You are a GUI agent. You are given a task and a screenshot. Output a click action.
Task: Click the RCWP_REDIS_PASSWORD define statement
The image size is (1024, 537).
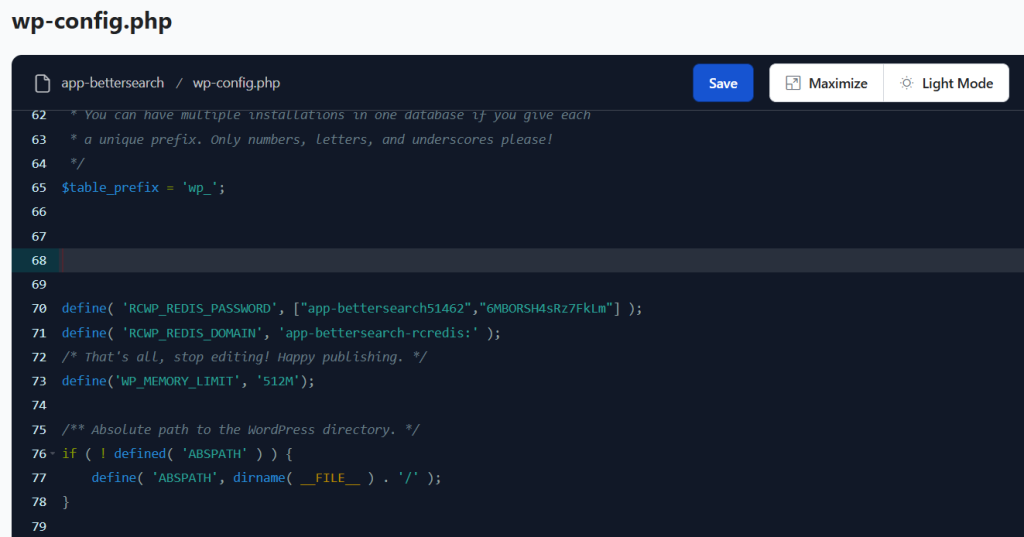[x=350, y=308]
